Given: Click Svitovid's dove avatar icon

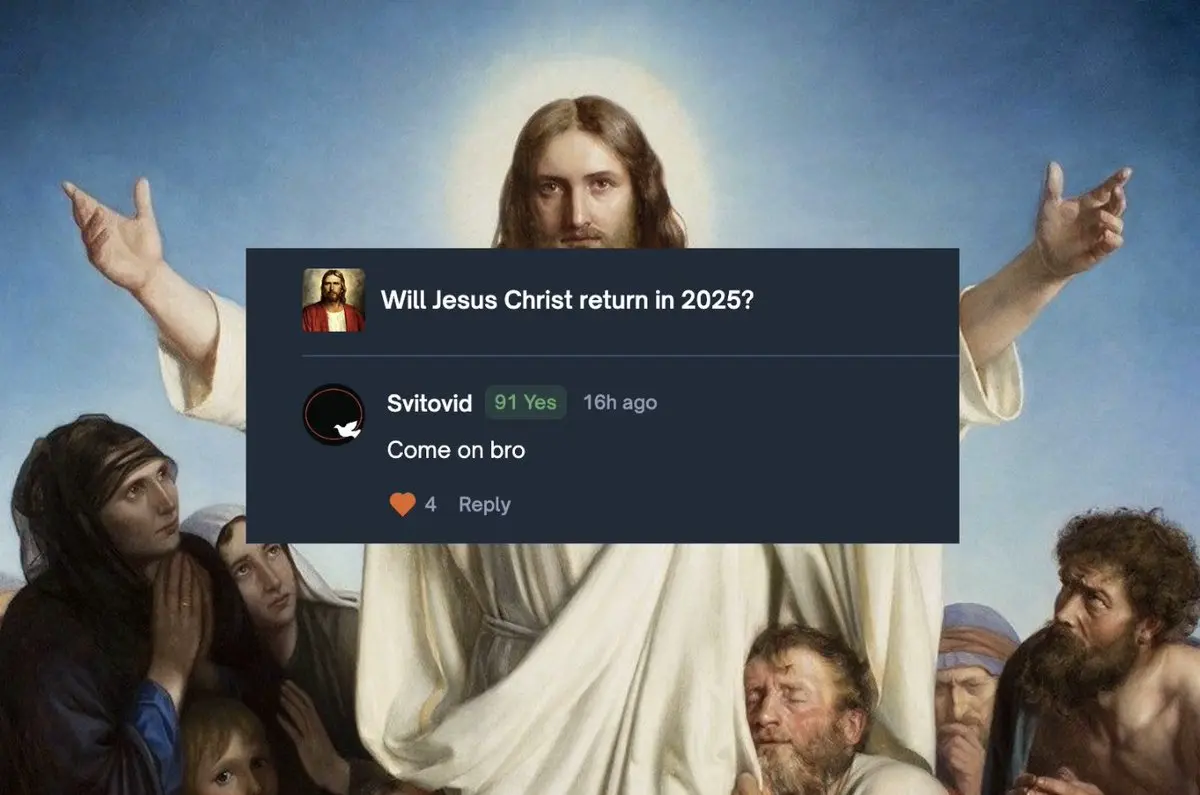Looking at the screenshot, I should (x=333, y=414).
